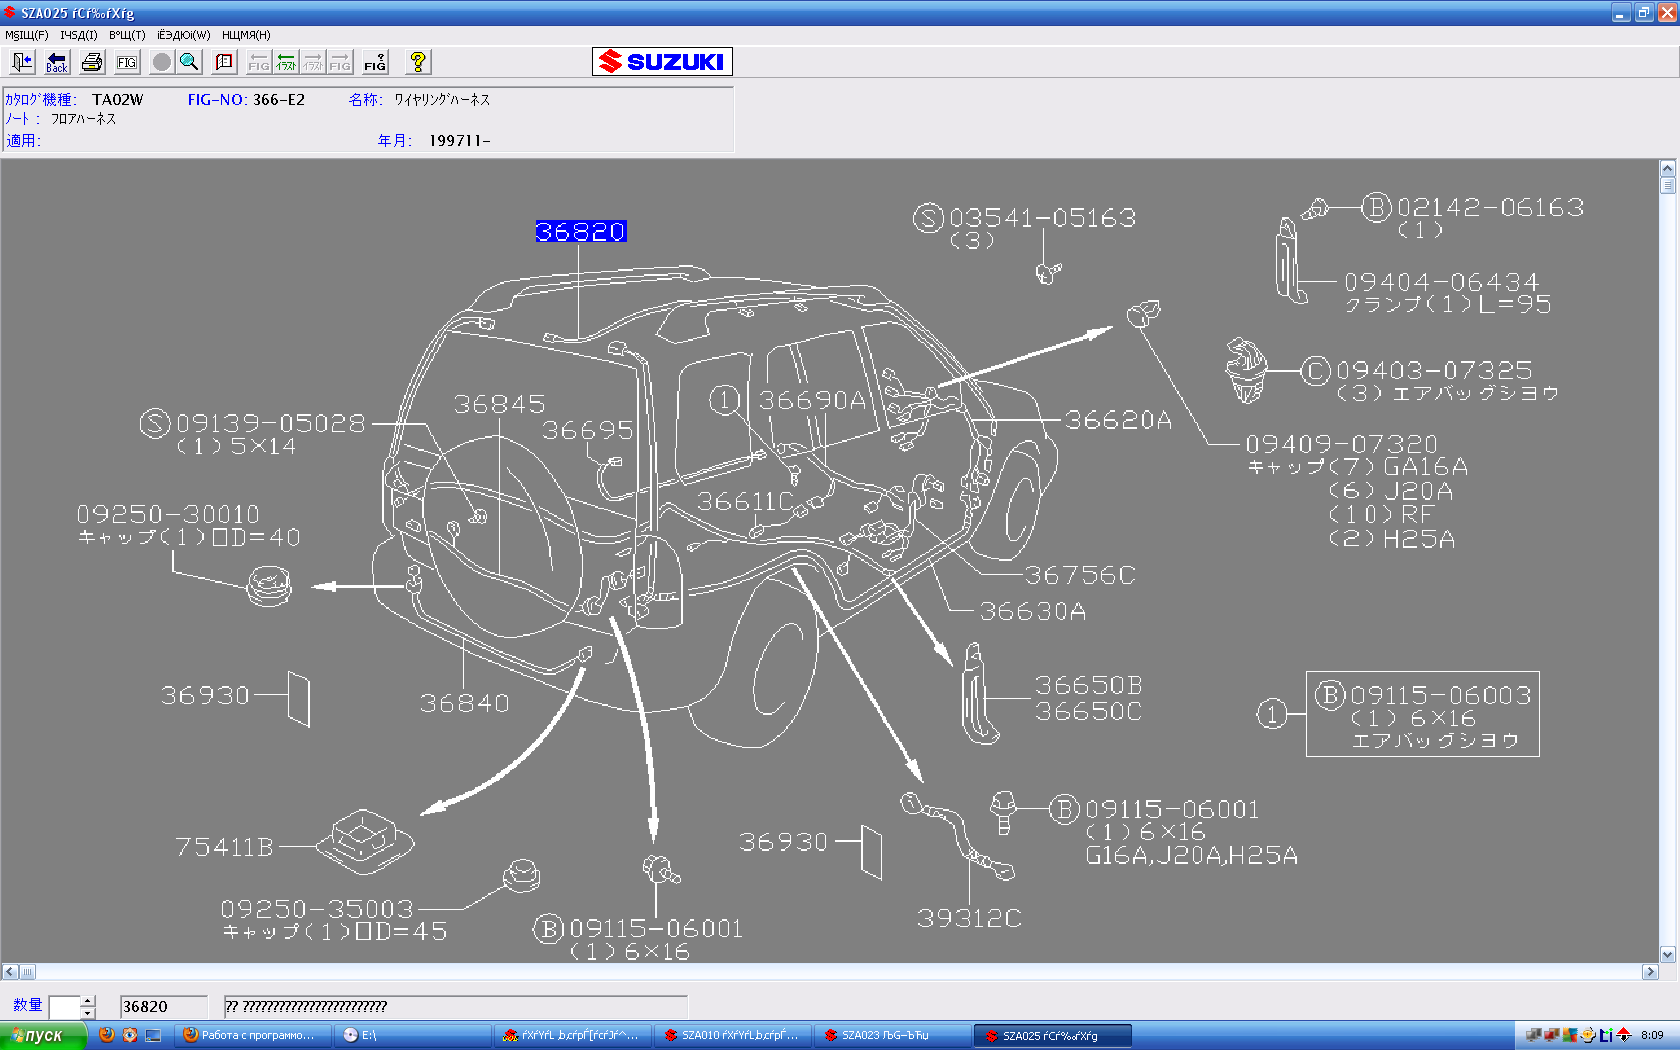Open the first menu labeled (F)
Screen dimensions: 1680x1050
pyautogui.click(x=27, y=35)
